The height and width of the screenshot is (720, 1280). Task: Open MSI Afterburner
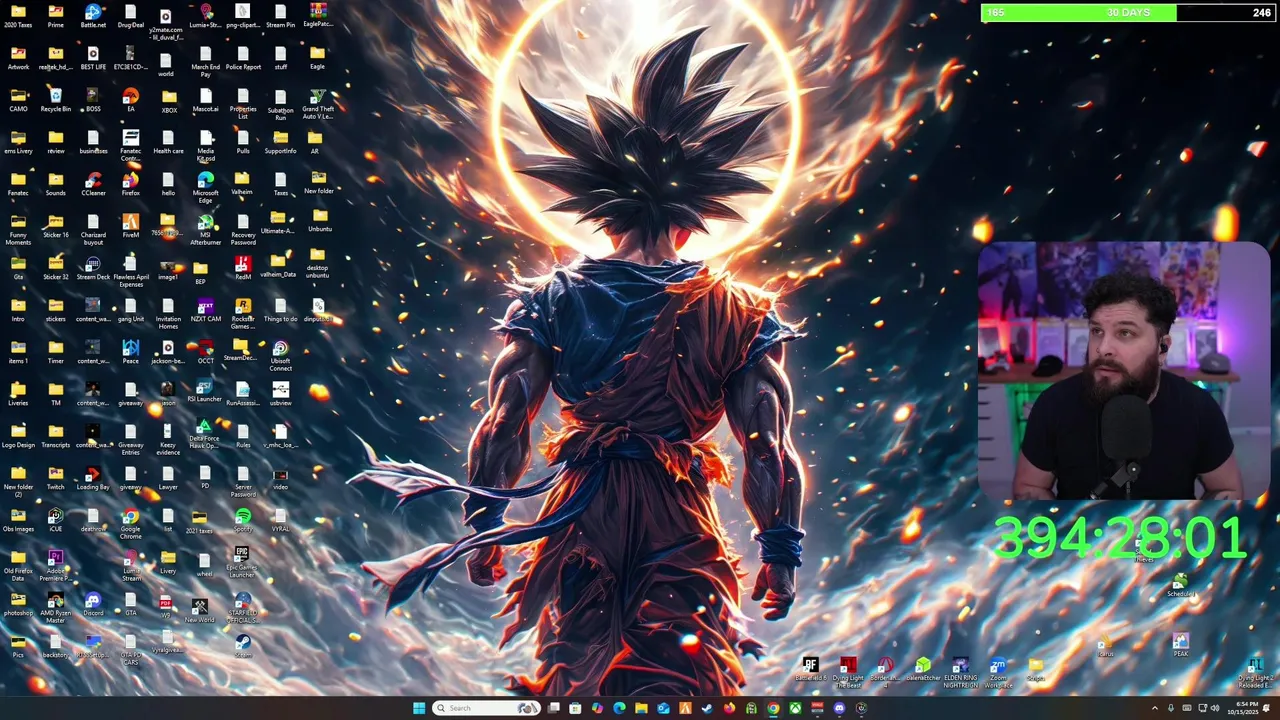point(206,230)
